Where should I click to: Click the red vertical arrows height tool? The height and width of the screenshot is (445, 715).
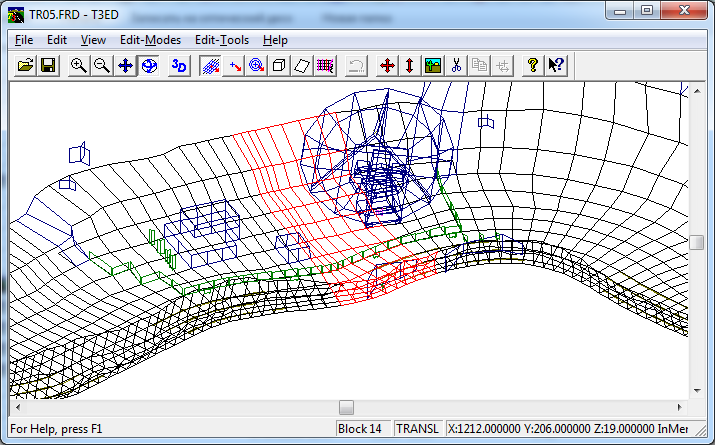[x=409, y=66]
